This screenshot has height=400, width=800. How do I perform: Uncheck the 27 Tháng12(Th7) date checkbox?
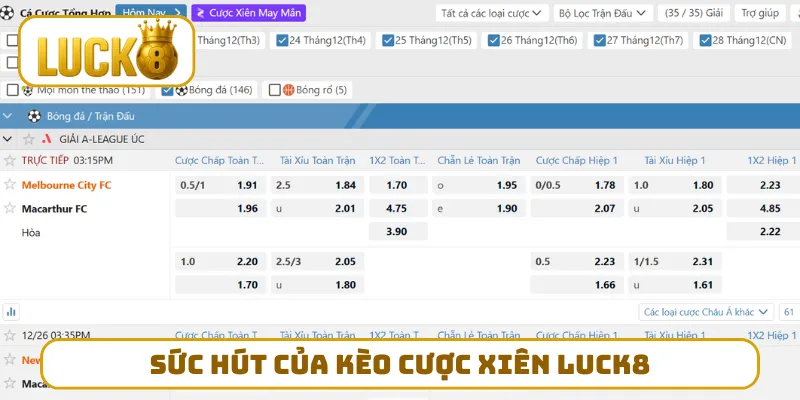click(599, 40)
